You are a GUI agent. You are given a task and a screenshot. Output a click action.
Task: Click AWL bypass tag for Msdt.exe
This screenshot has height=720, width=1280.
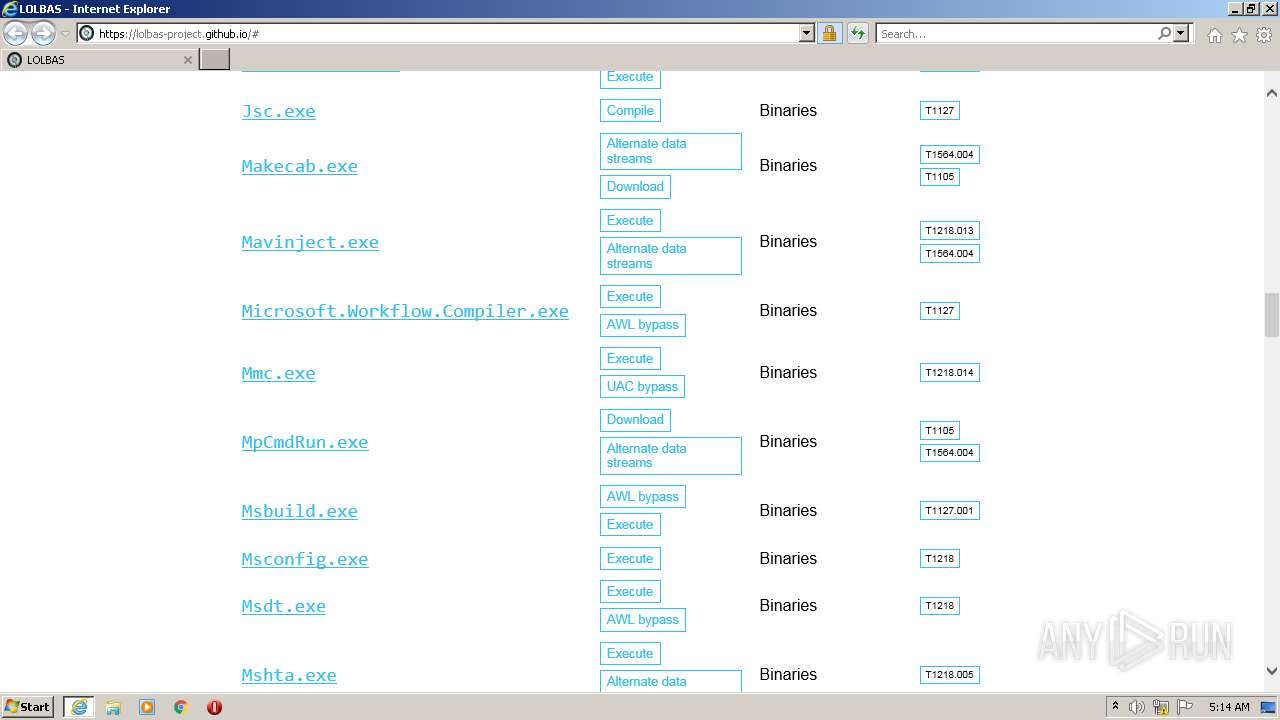click(643, 619)
